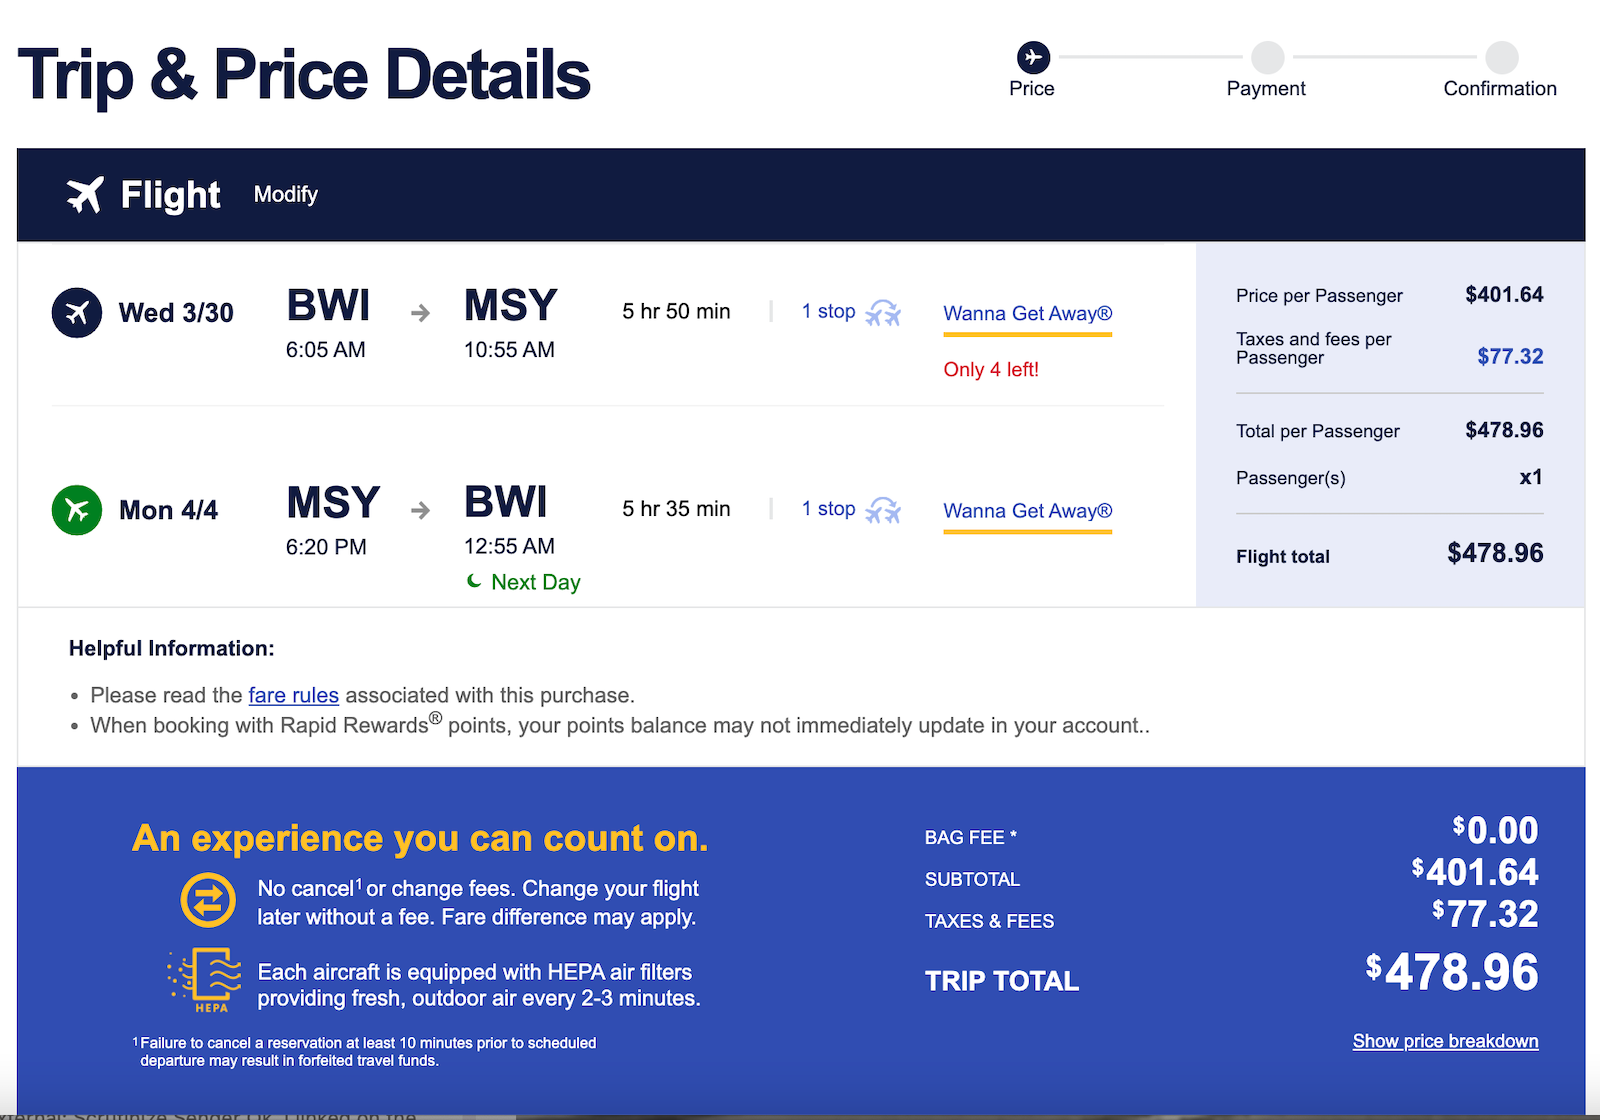Open the fare rules link

[293, 694]
